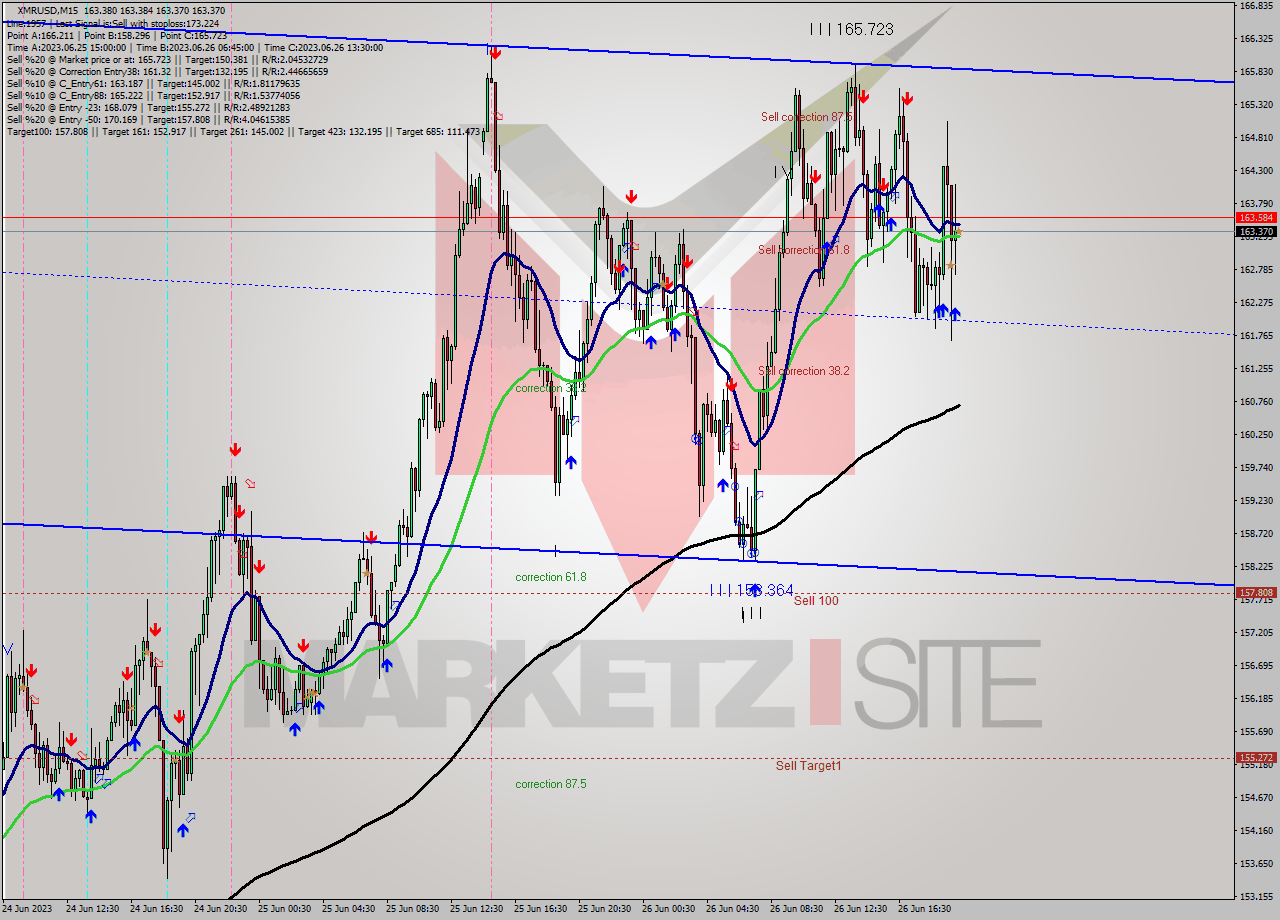Click the 153.155 price axis label

[x=1256, y=897]
